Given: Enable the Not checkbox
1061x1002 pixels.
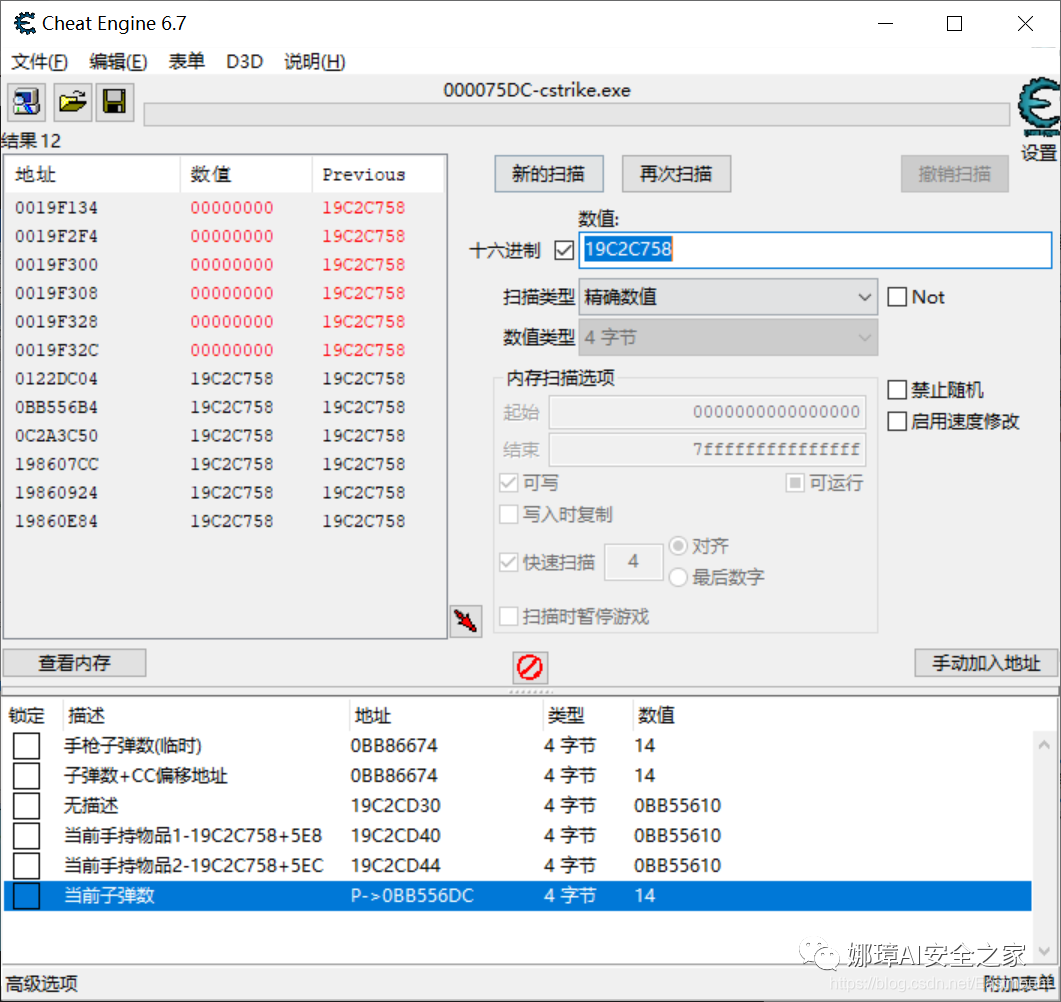Looking at the screenshot, I should 897,297.
